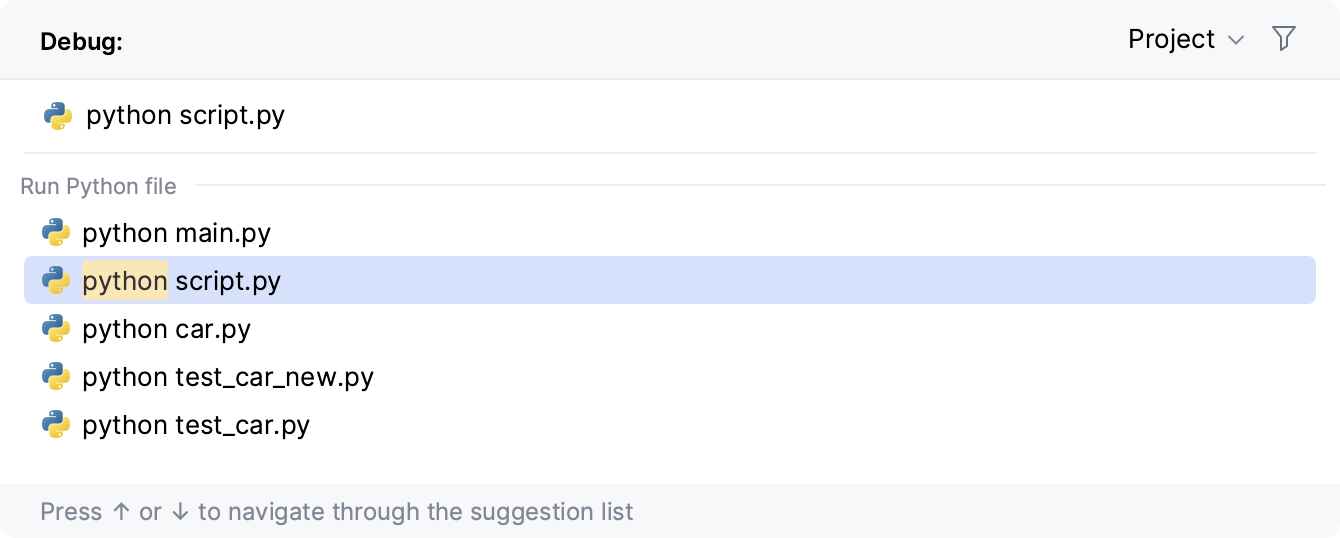Select the top 'python script.py' suggestion
This screenshot has height=538, width=1340.
(x=185, y=116)
